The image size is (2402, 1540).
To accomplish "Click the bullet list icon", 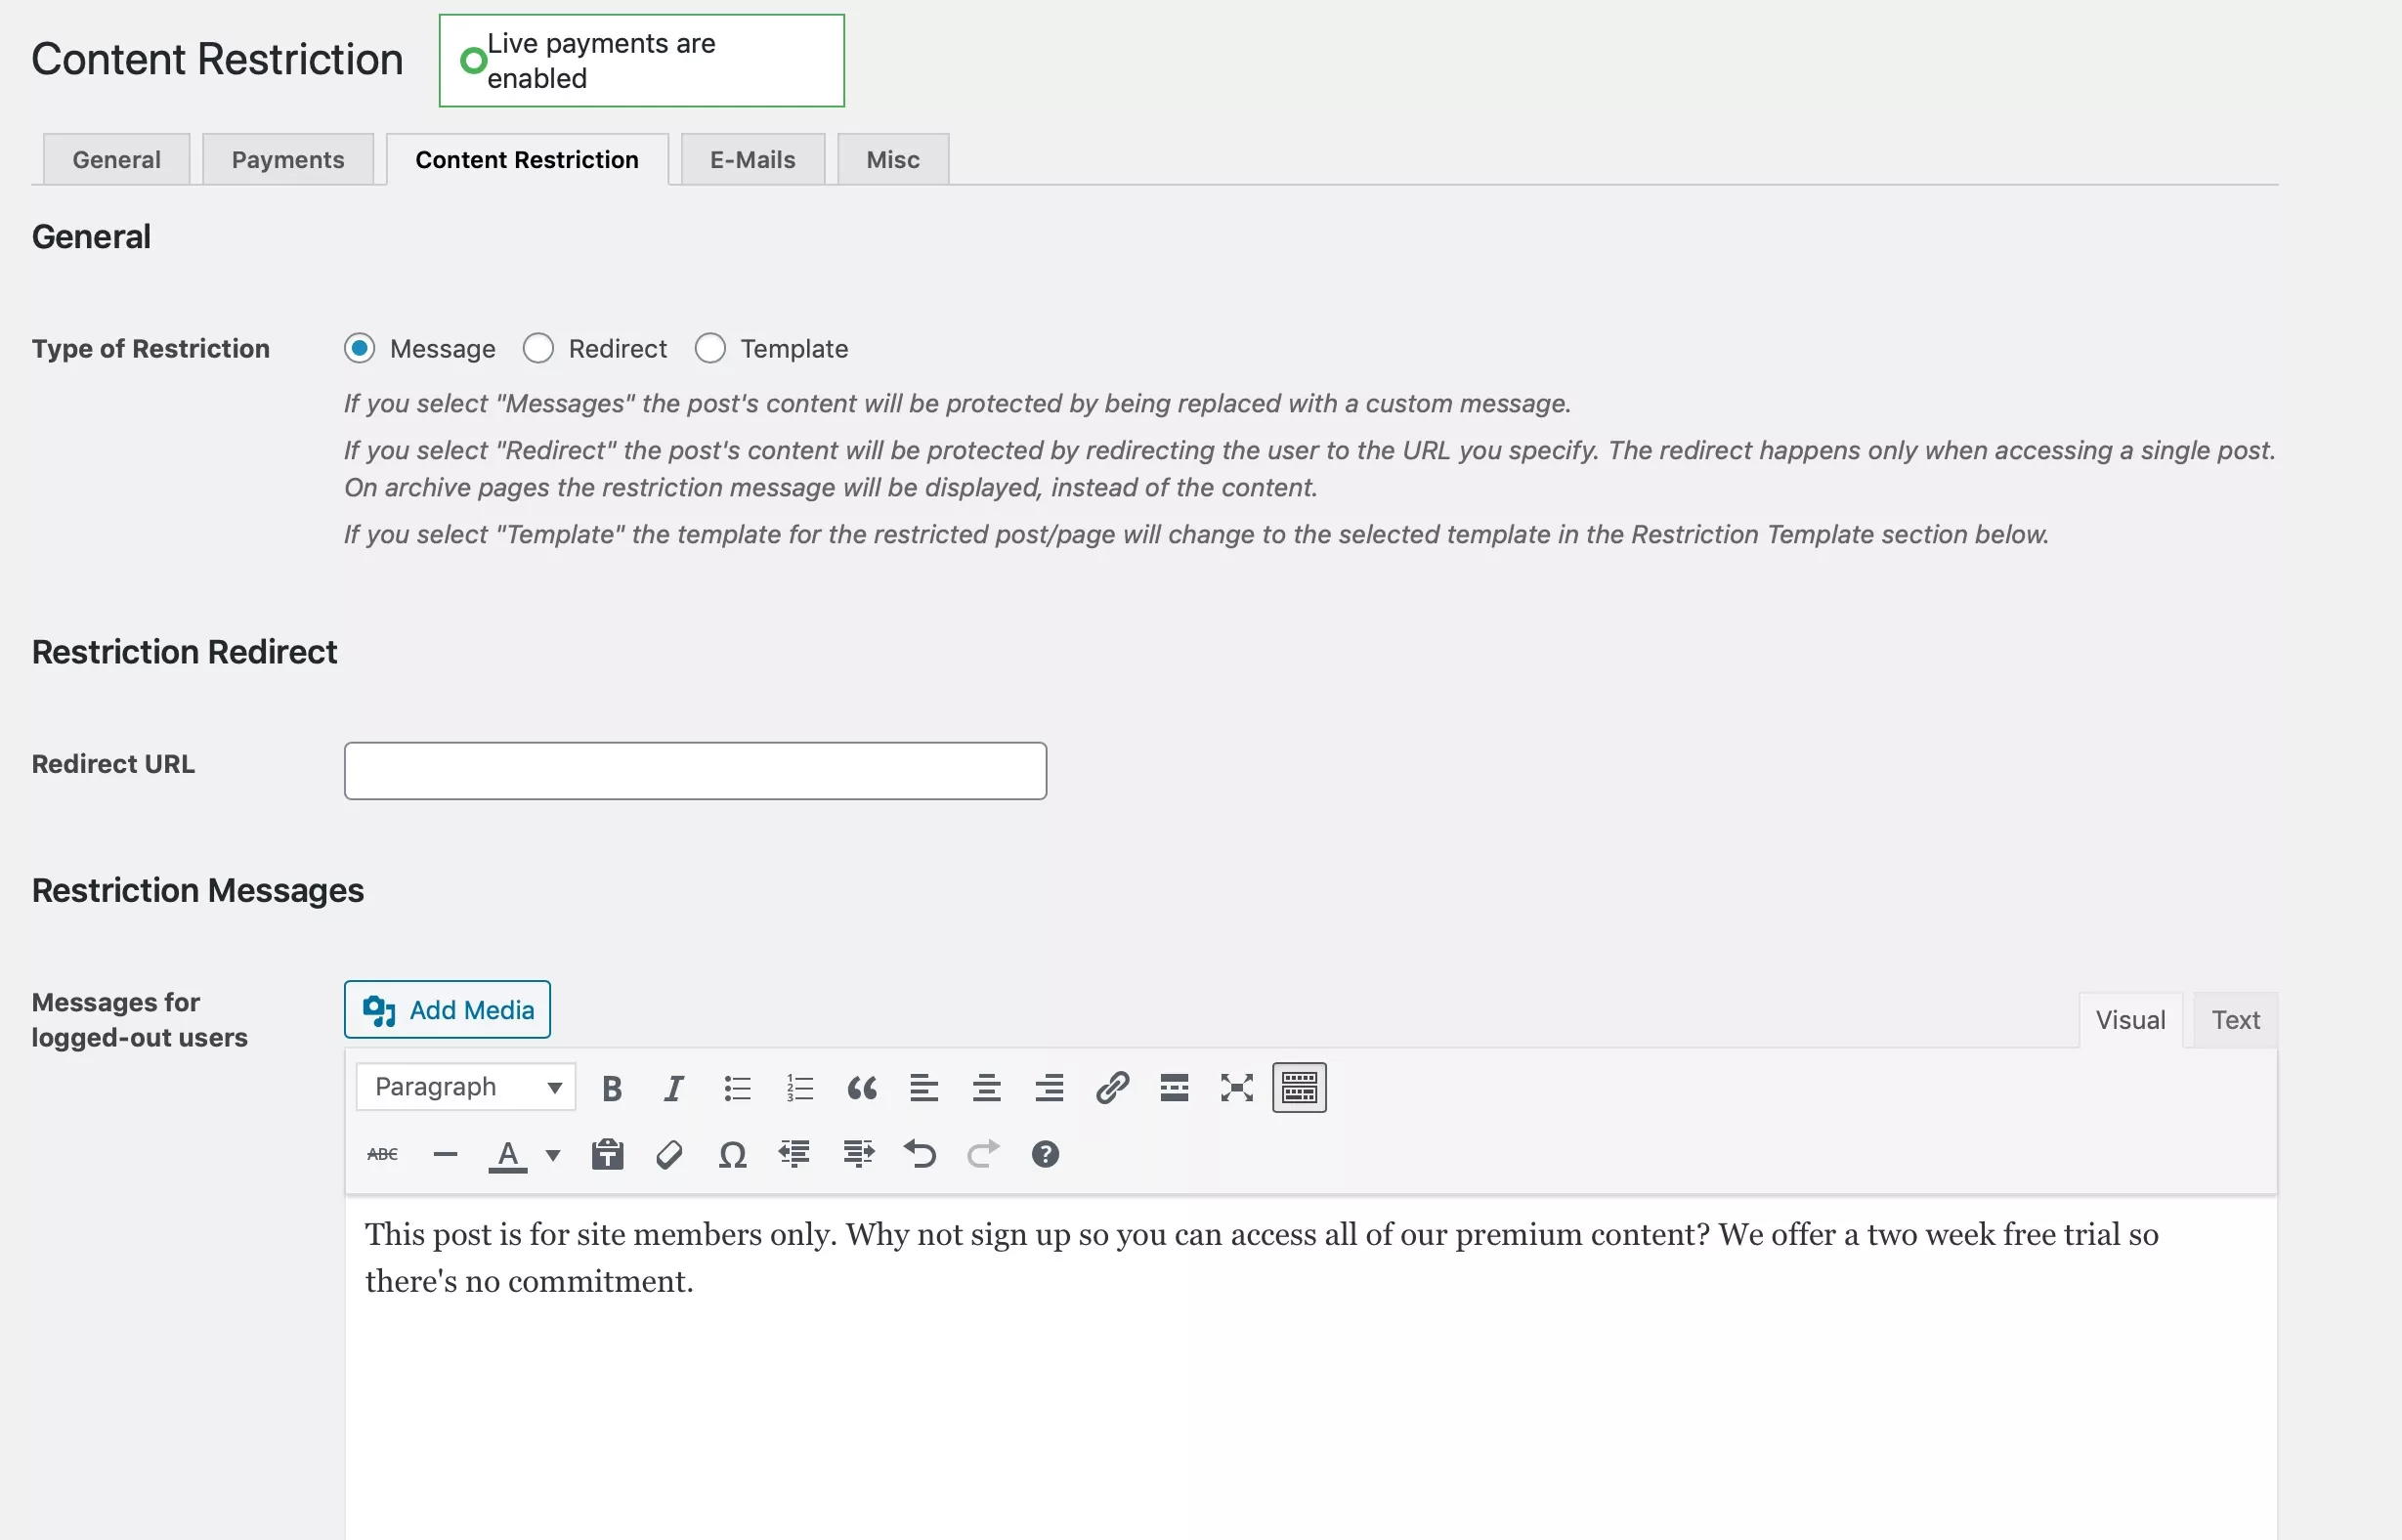I will (734, 1087).
